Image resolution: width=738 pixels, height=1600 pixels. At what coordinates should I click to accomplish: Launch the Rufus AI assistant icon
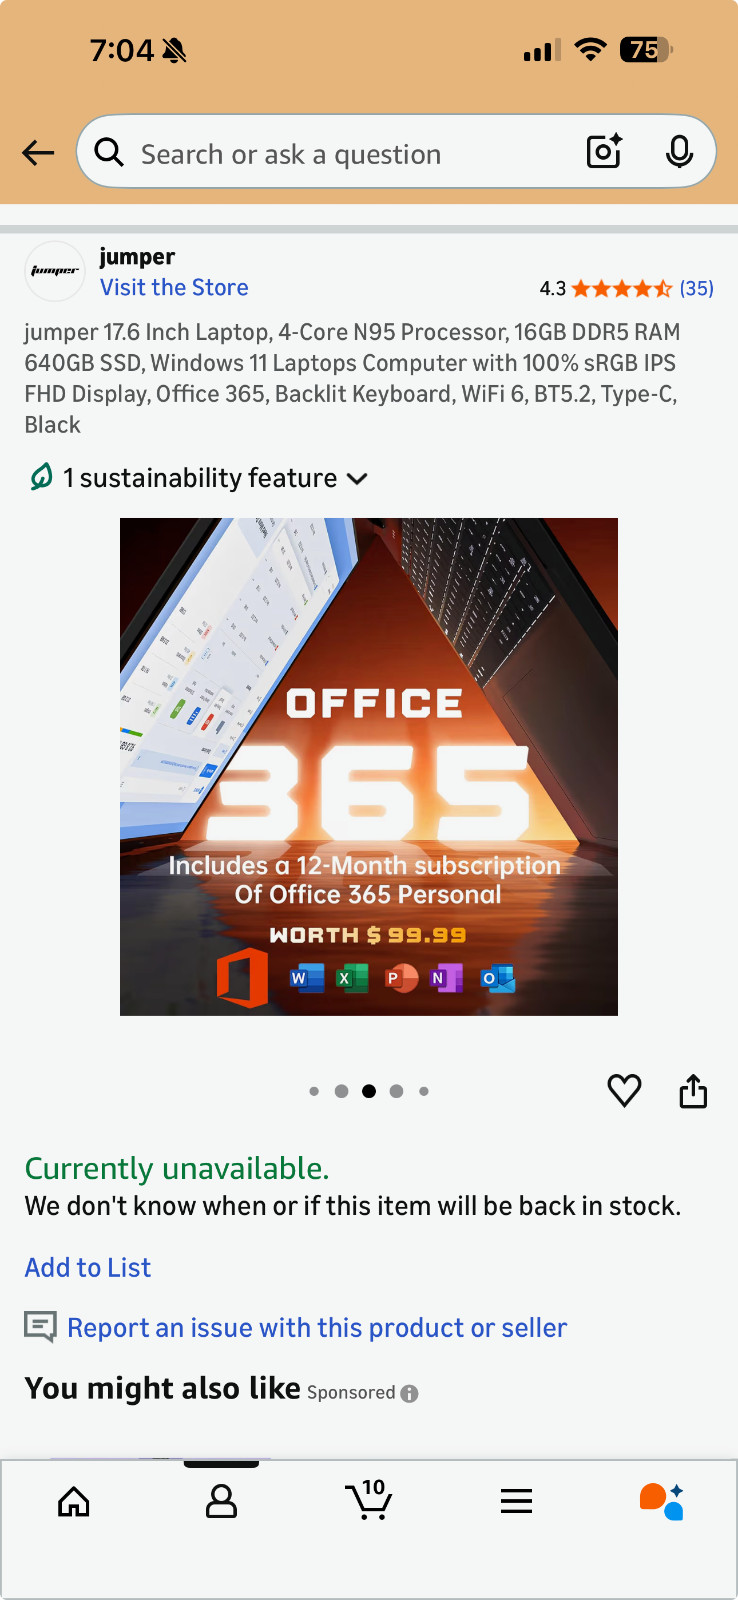[662, 1501]
